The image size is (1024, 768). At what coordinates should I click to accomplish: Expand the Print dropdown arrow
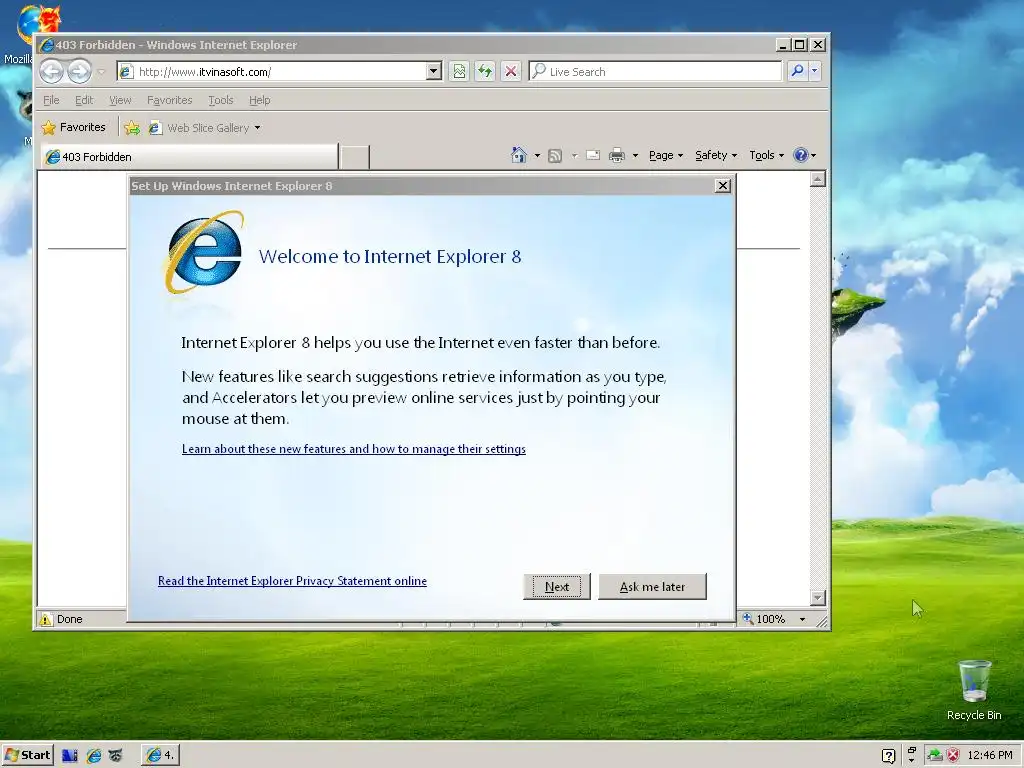pyautogui.click(x=635, y=155)
